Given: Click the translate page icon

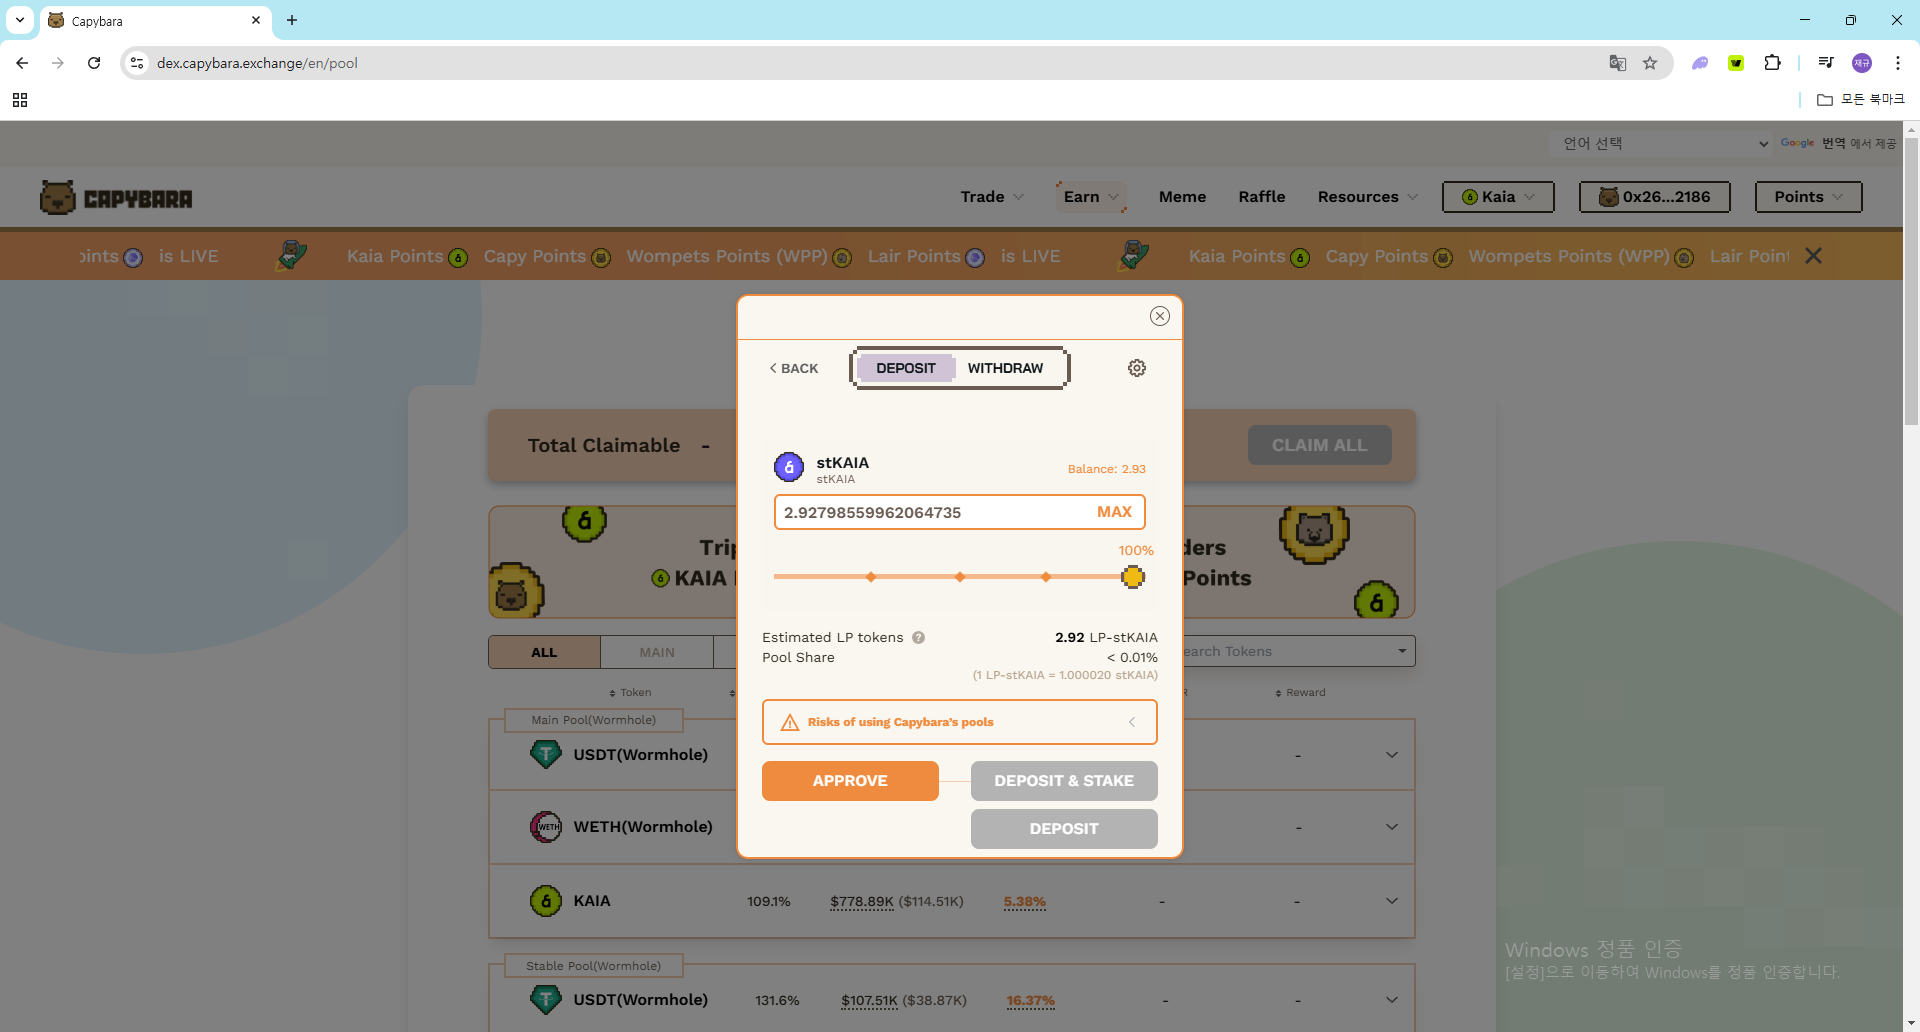Looking at the screenshot, I should [1617, 63].
